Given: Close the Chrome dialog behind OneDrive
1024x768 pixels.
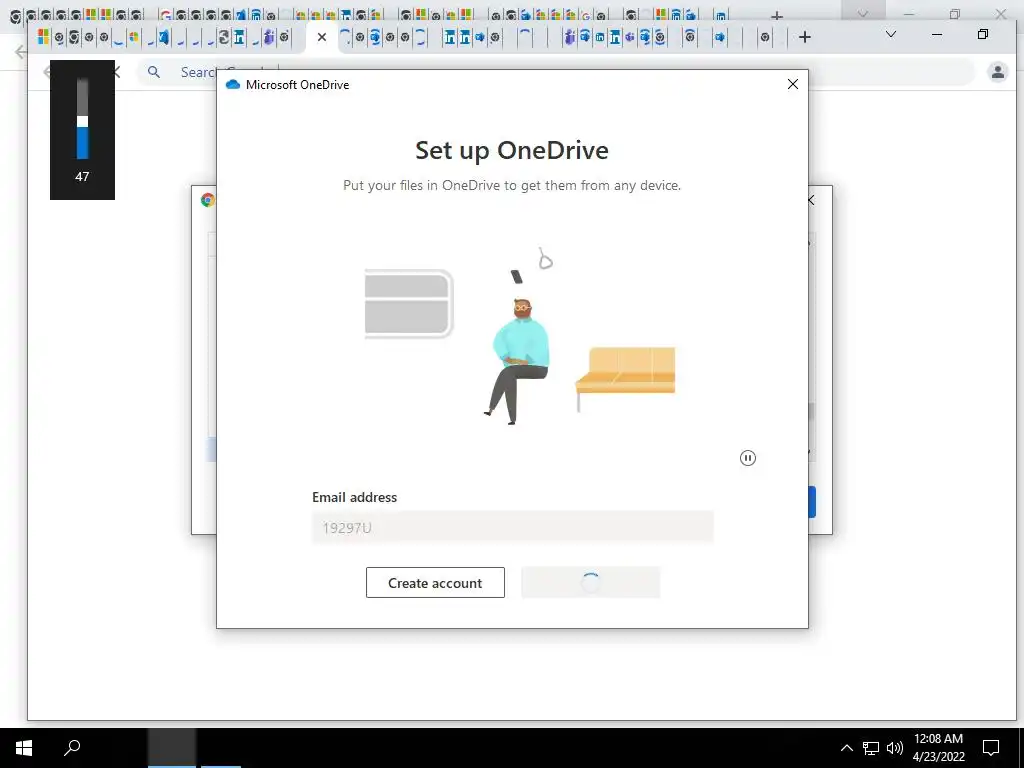Looking at the screenshot, I should click(x=812, y=200).
